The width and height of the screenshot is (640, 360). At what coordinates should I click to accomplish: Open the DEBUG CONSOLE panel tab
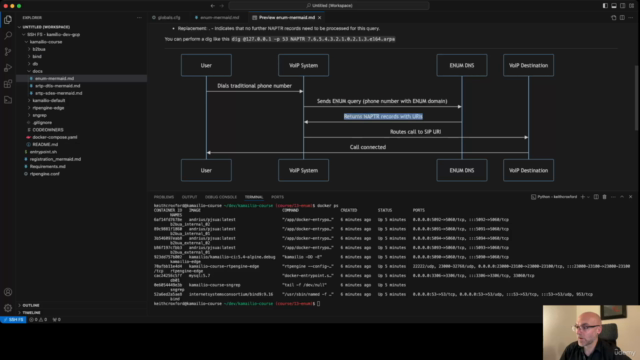coord(221,197)
